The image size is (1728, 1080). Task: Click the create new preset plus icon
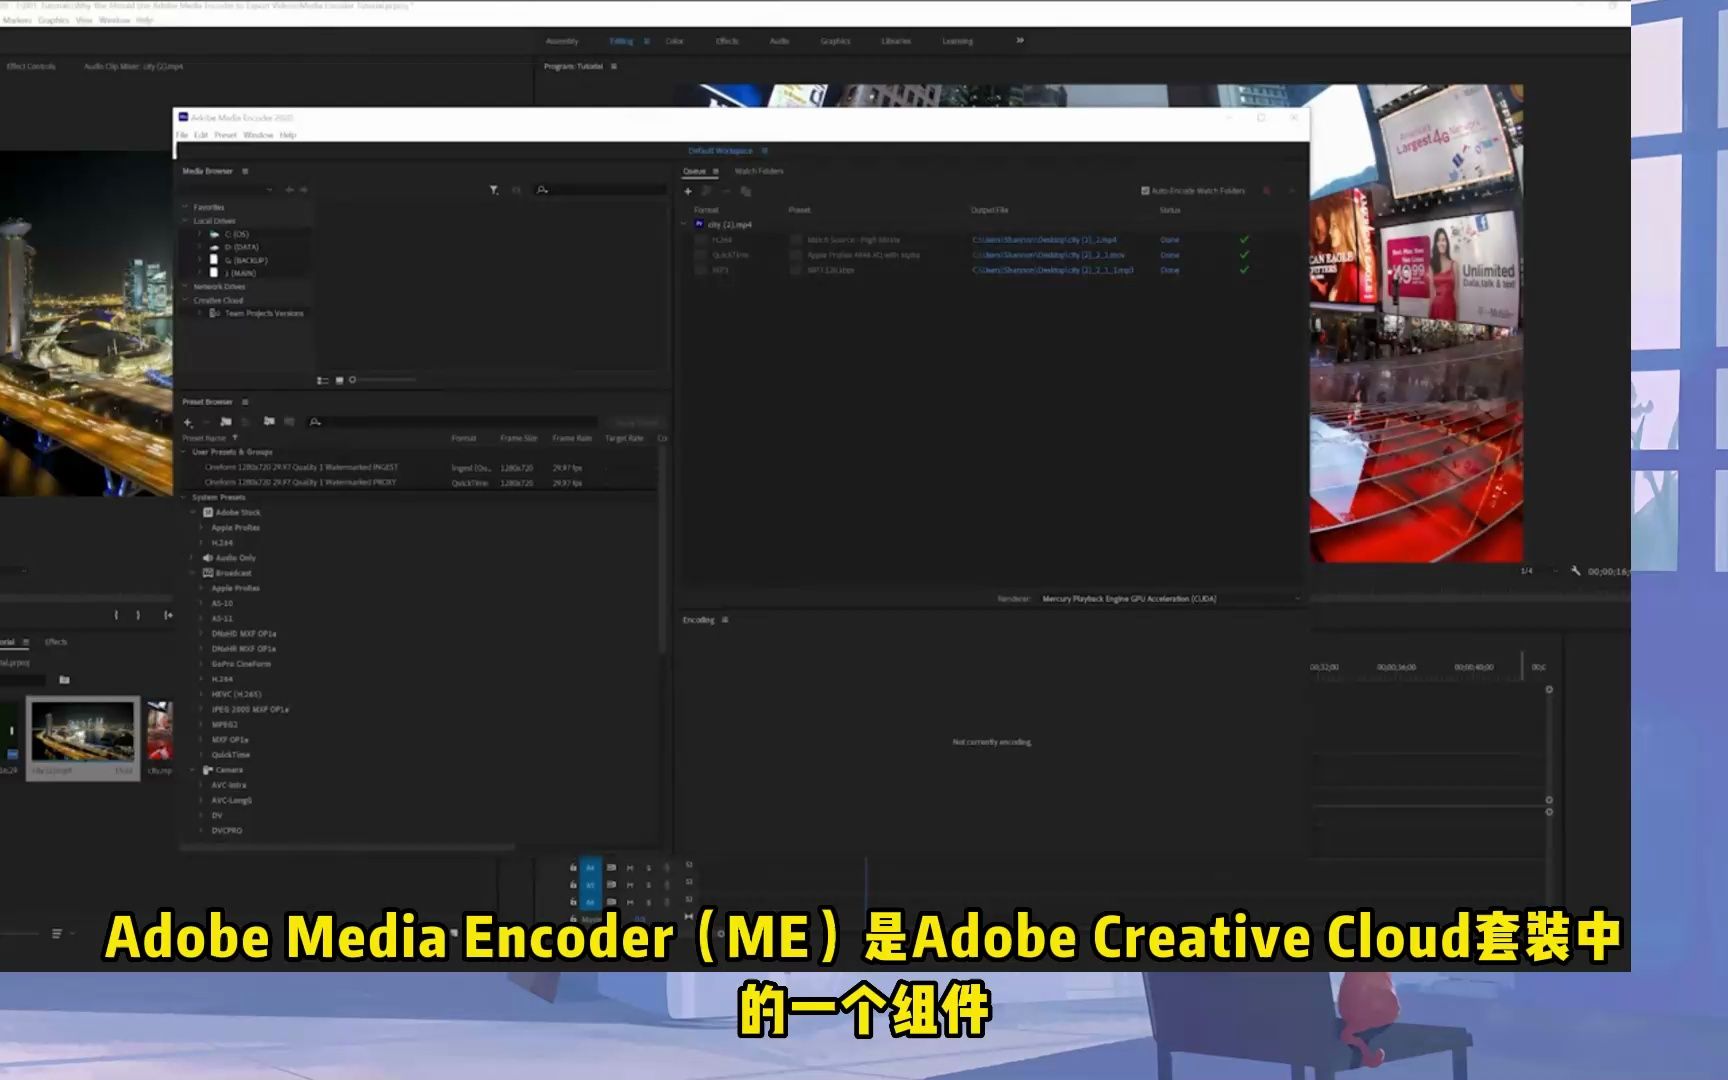pos(187,422)
